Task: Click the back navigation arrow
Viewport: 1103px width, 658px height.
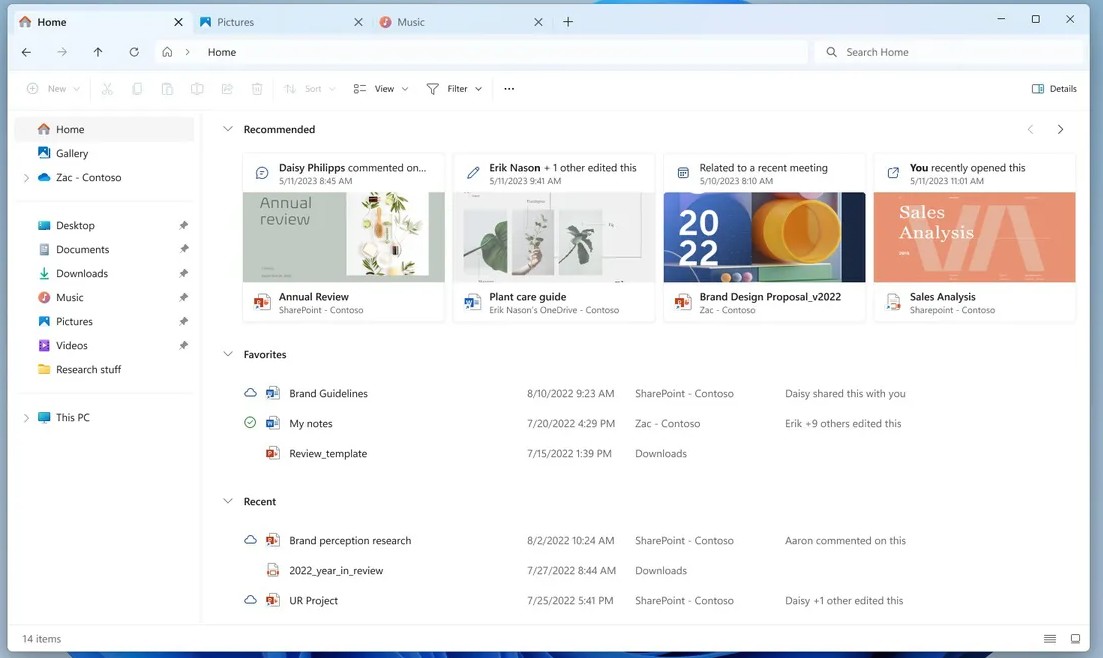Action: tap(27, 52)
